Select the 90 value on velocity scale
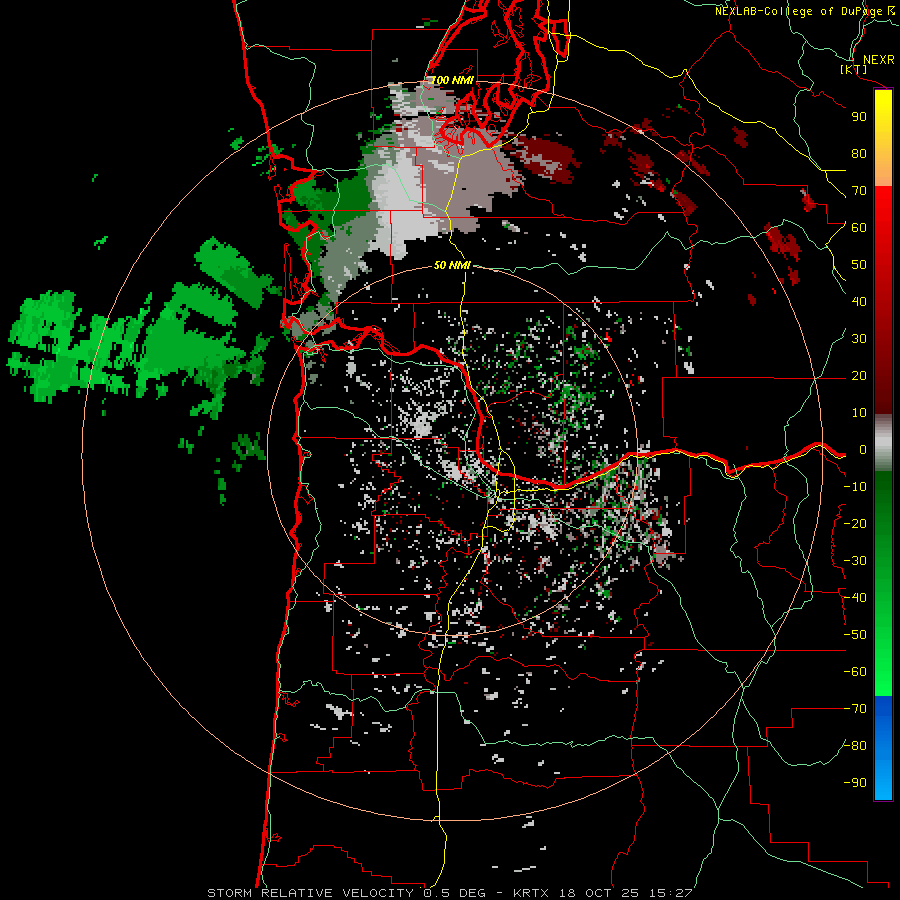 [x=859, y=117]
